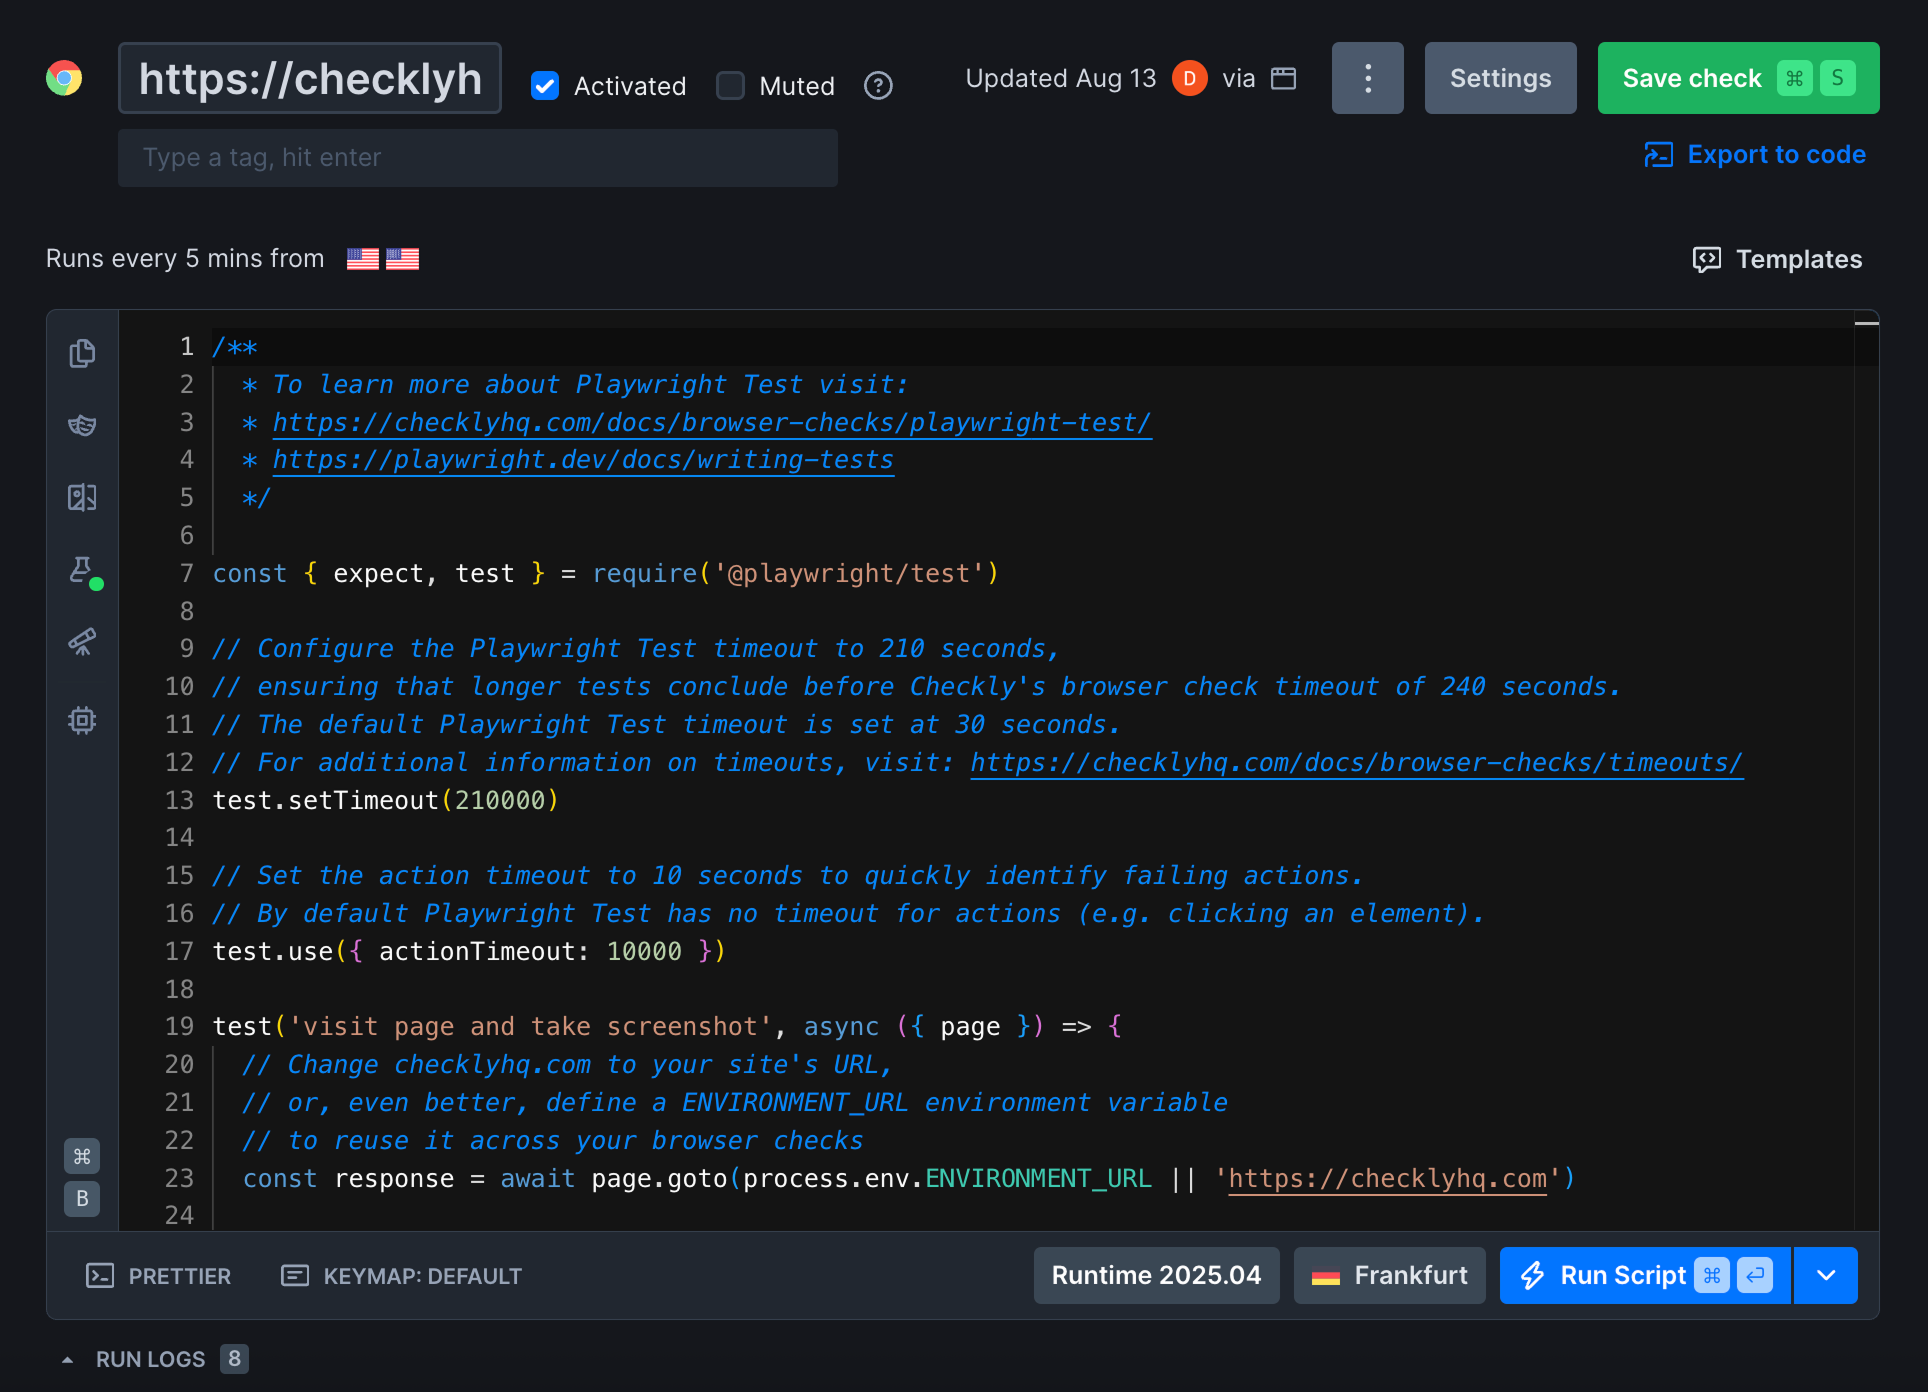Collapse the RUN LOGS section
The width and height of the screenshot is (1928, 1392).
[66, 1359]
